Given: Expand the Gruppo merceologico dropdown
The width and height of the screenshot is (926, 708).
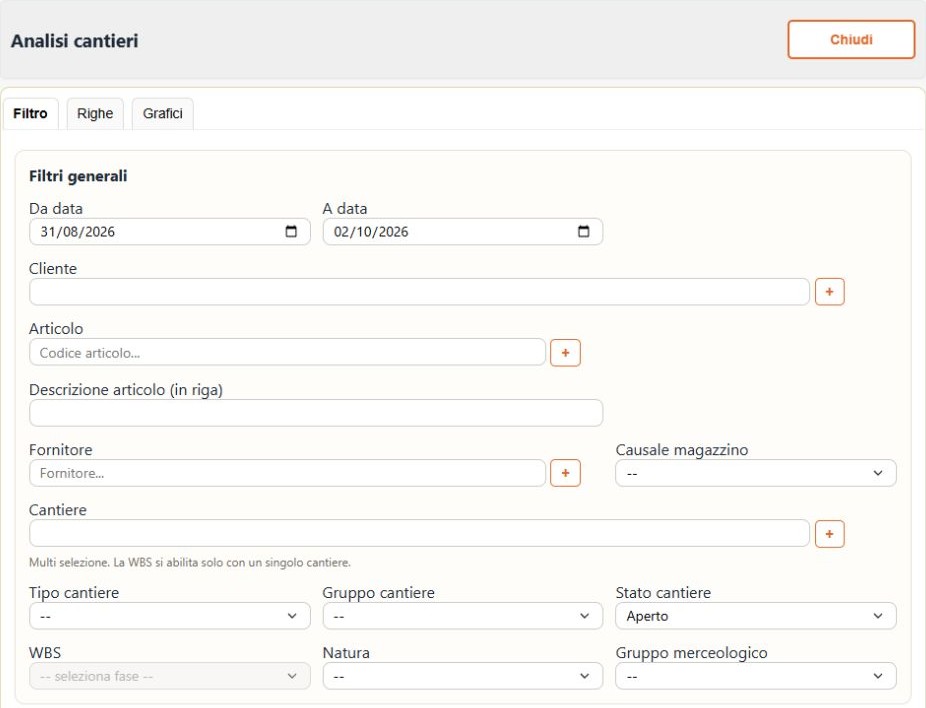Looking at the screenshot, I should pyautogui.click(x=756, y=676).
